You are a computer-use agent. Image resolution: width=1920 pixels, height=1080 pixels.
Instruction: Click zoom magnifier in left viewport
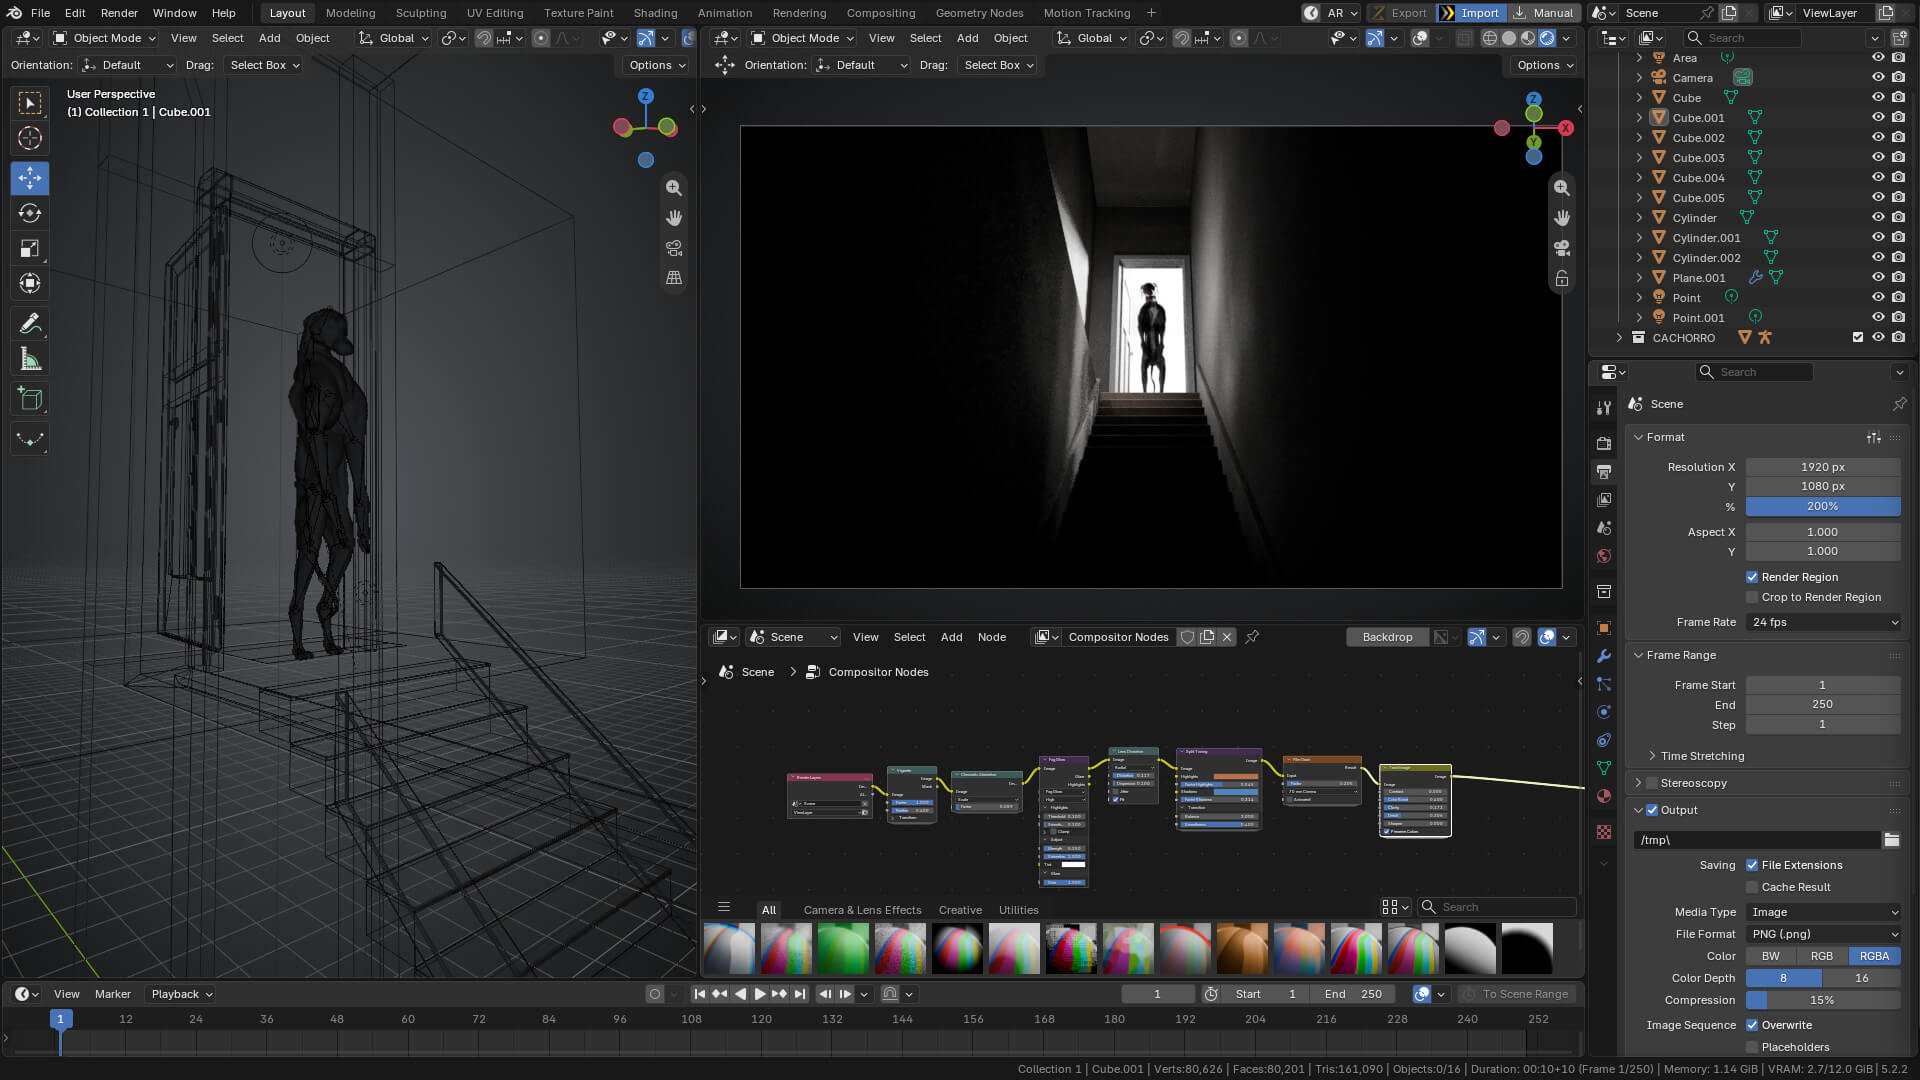[674, 188]
